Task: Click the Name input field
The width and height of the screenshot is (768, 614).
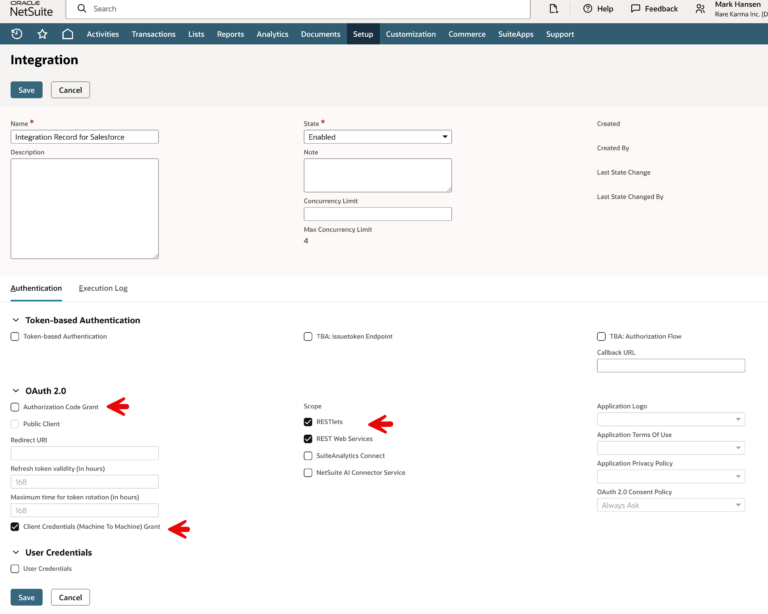Action: click(x=84, y=137)
